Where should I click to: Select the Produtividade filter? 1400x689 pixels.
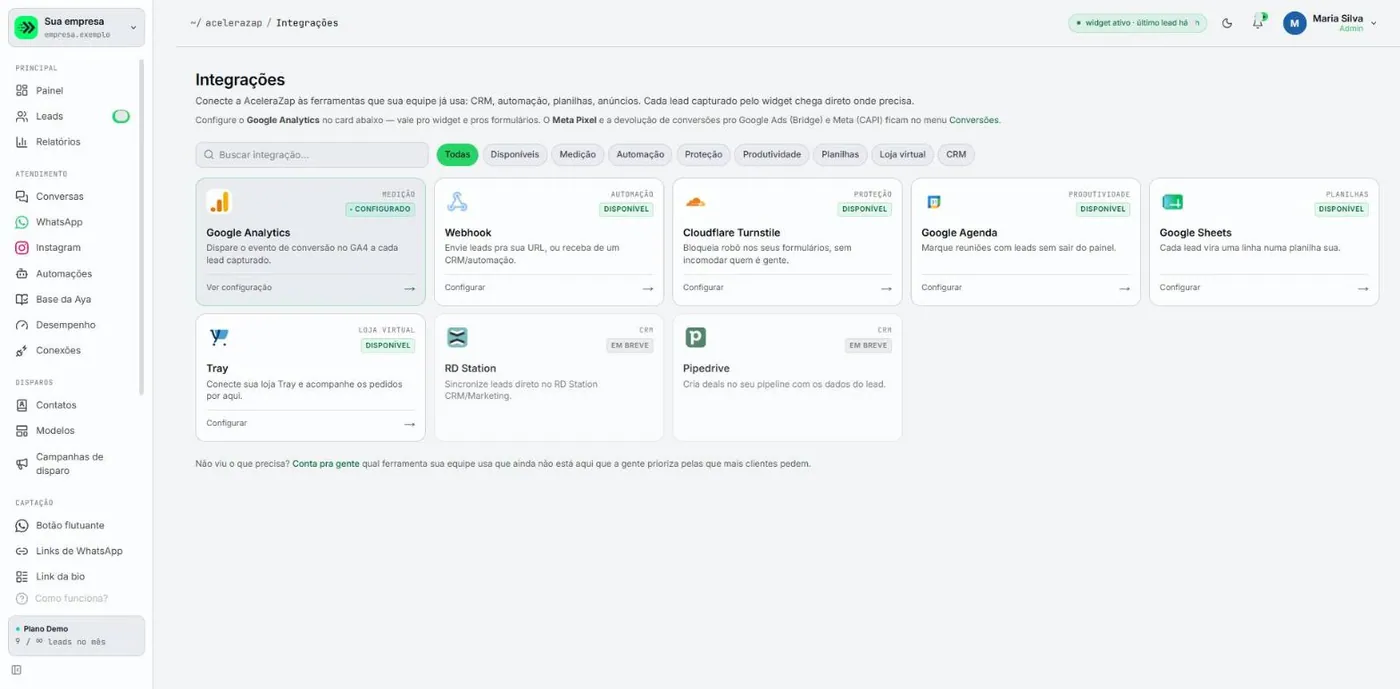(772, 155)
